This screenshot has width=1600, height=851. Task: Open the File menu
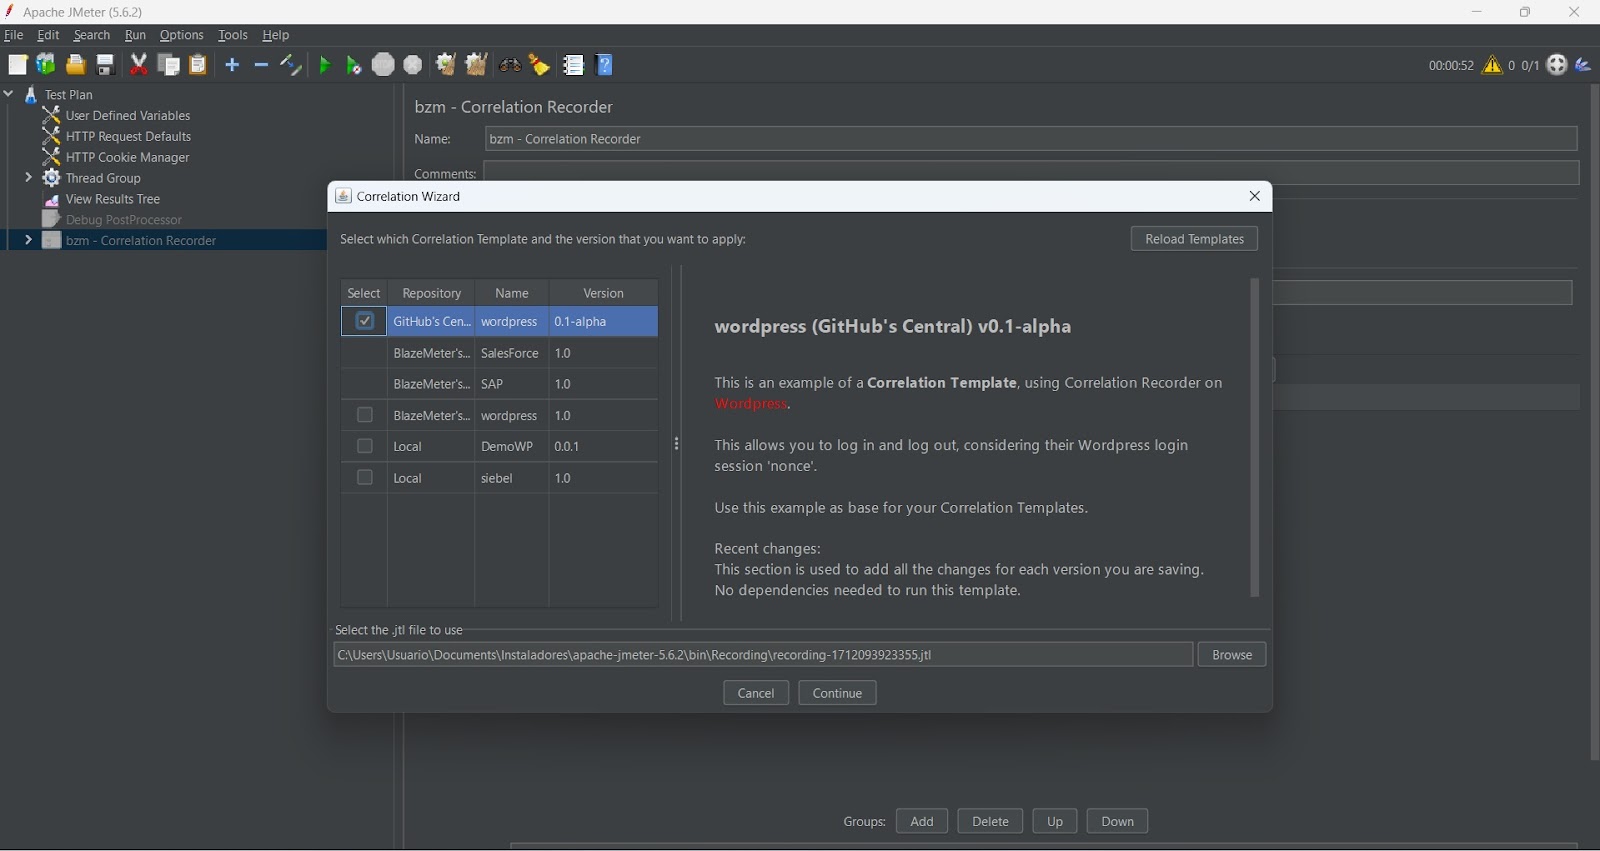coord(14,35)
